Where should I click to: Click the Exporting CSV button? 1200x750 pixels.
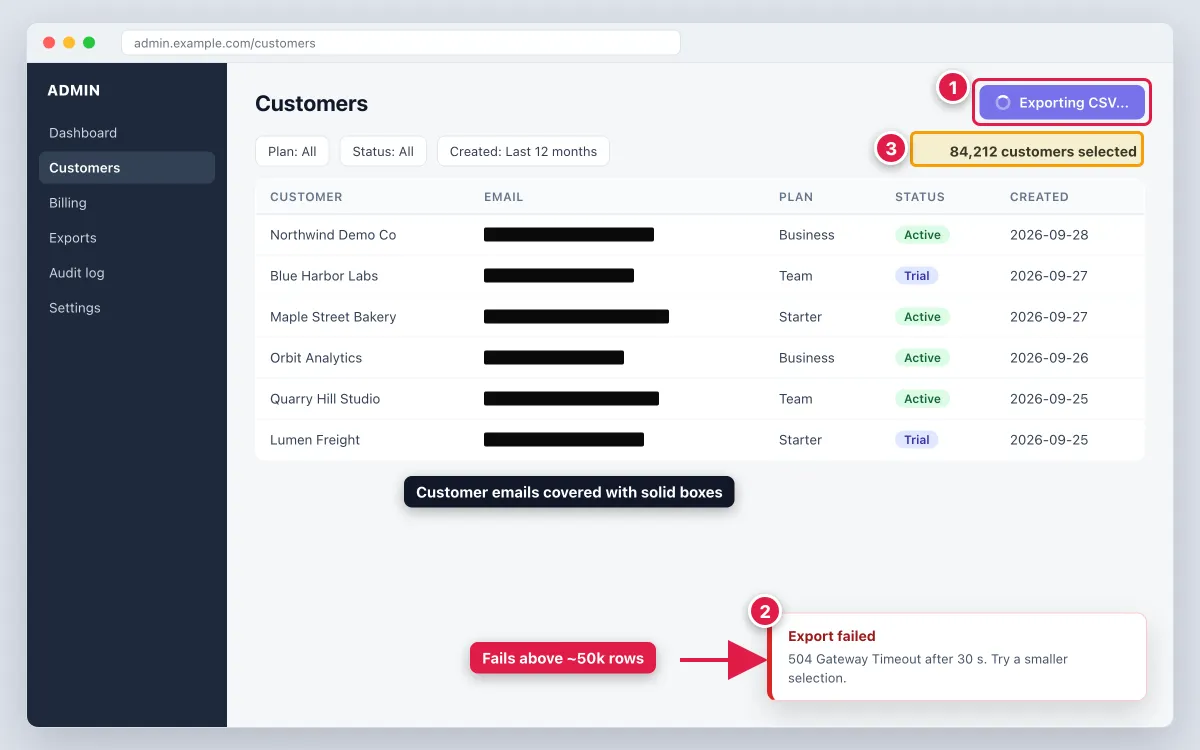[1062, 102]
